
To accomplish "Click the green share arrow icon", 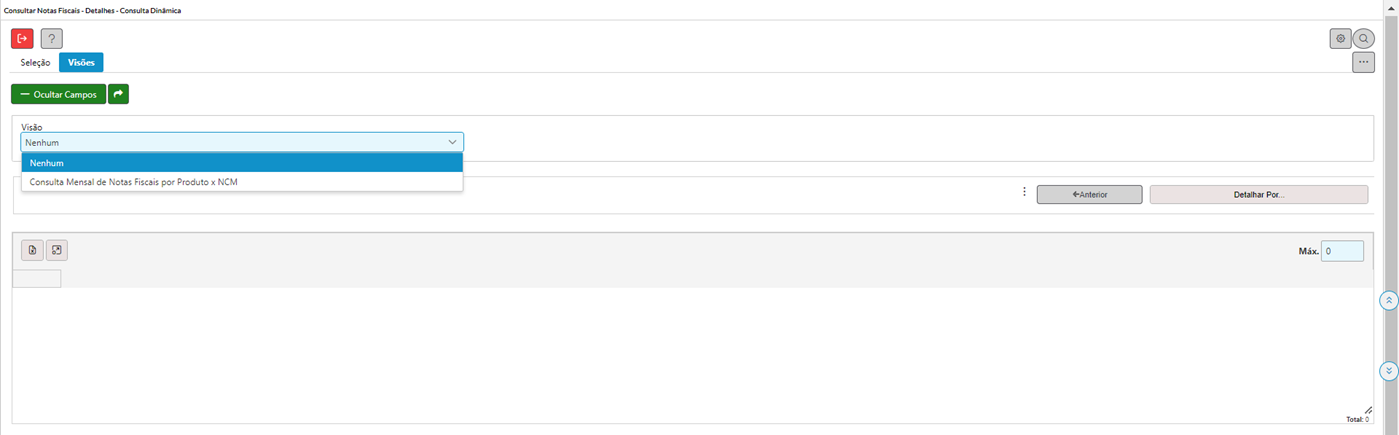I will pyautogui.click(x=118, y=94).
